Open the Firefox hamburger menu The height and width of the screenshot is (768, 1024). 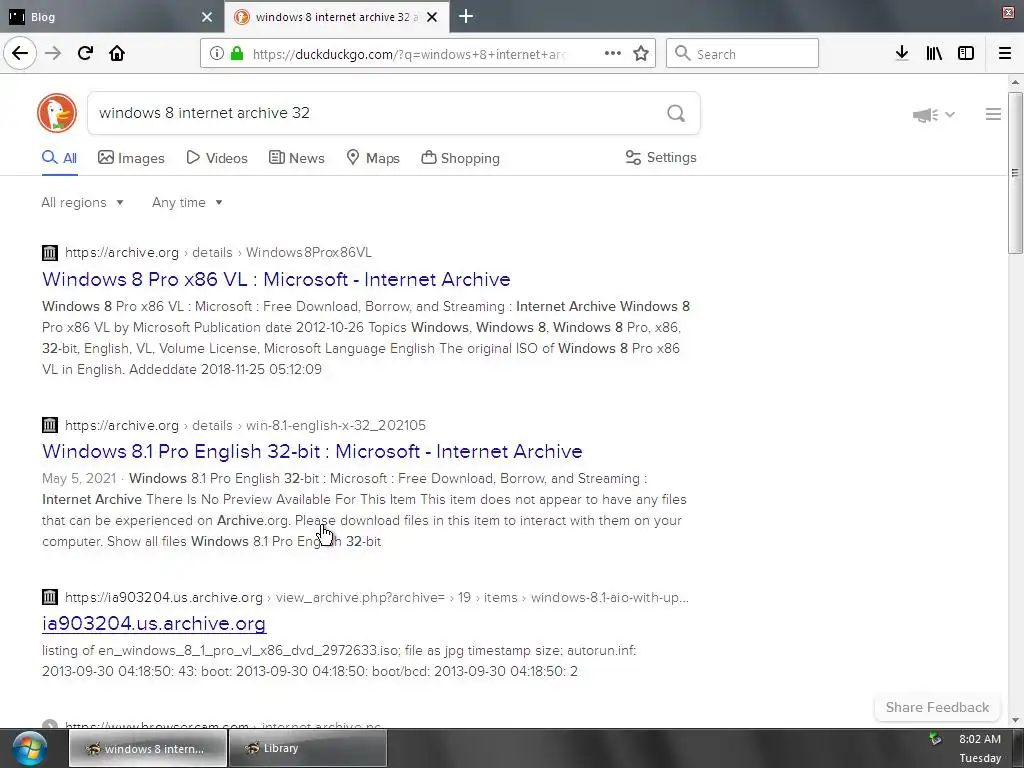(x=1005, y=54)
